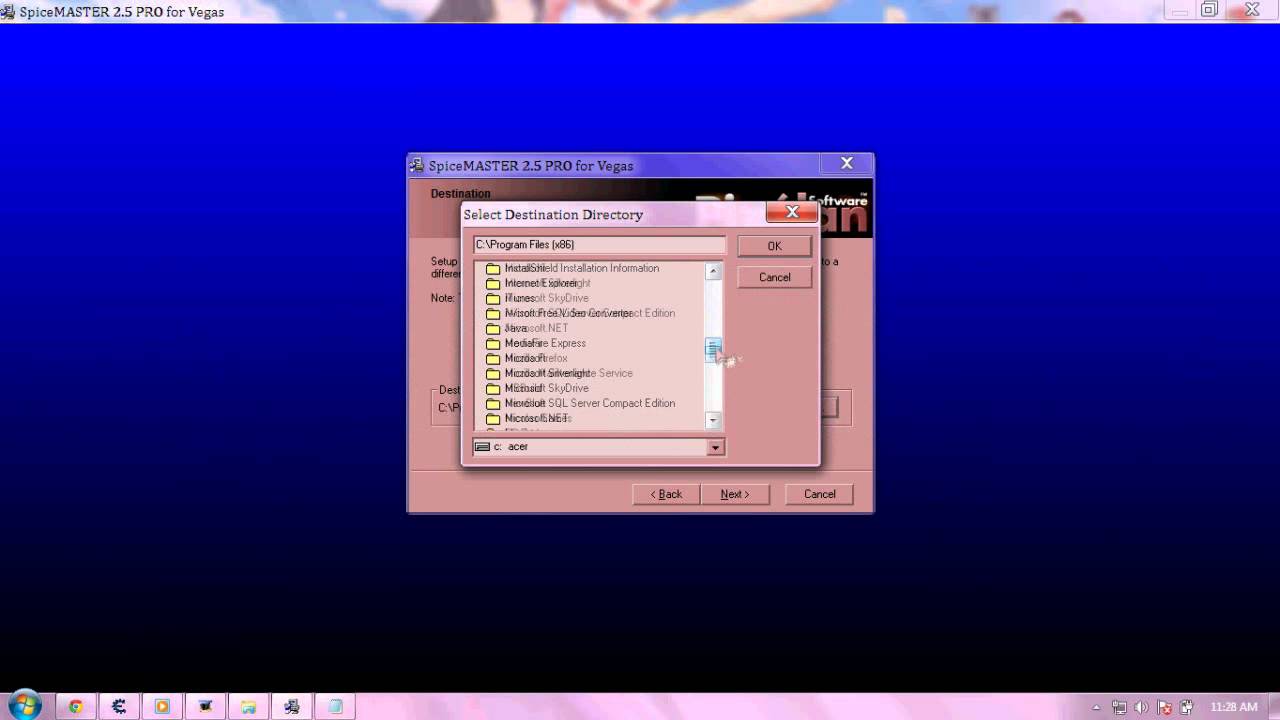Viewport: 1280px width, 720px height.
Task: Click OK in Select Destination Directory dialog
Action: pos(774,246)
